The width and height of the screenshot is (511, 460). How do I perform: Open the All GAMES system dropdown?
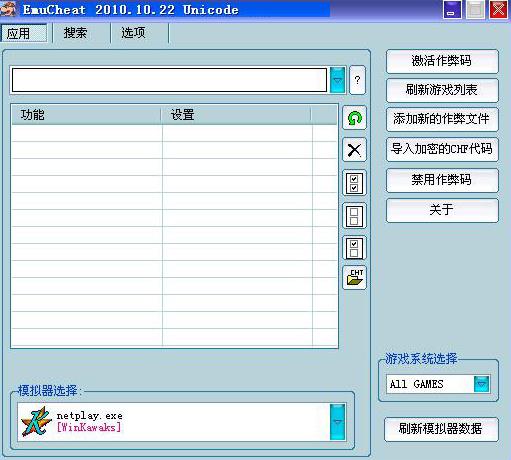[481, 384]
